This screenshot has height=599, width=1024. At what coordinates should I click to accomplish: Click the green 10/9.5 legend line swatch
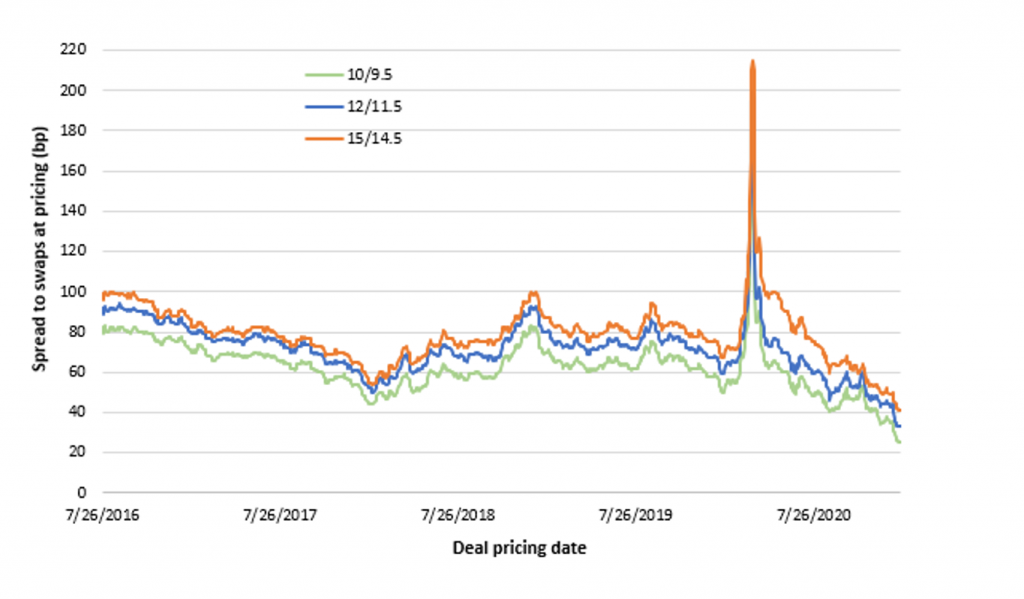(x=325, y=73)
